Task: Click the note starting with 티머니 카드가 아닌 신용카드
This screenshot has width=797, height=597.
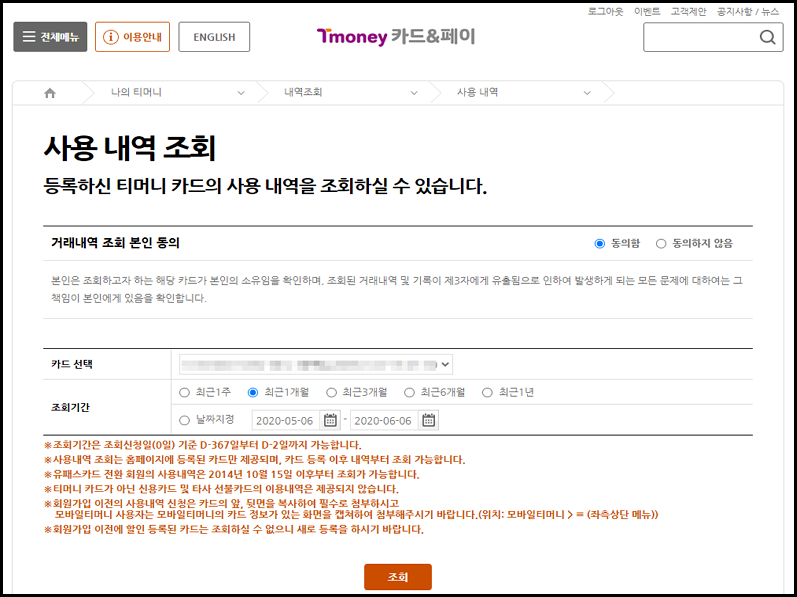Action: tap(221, 489)
